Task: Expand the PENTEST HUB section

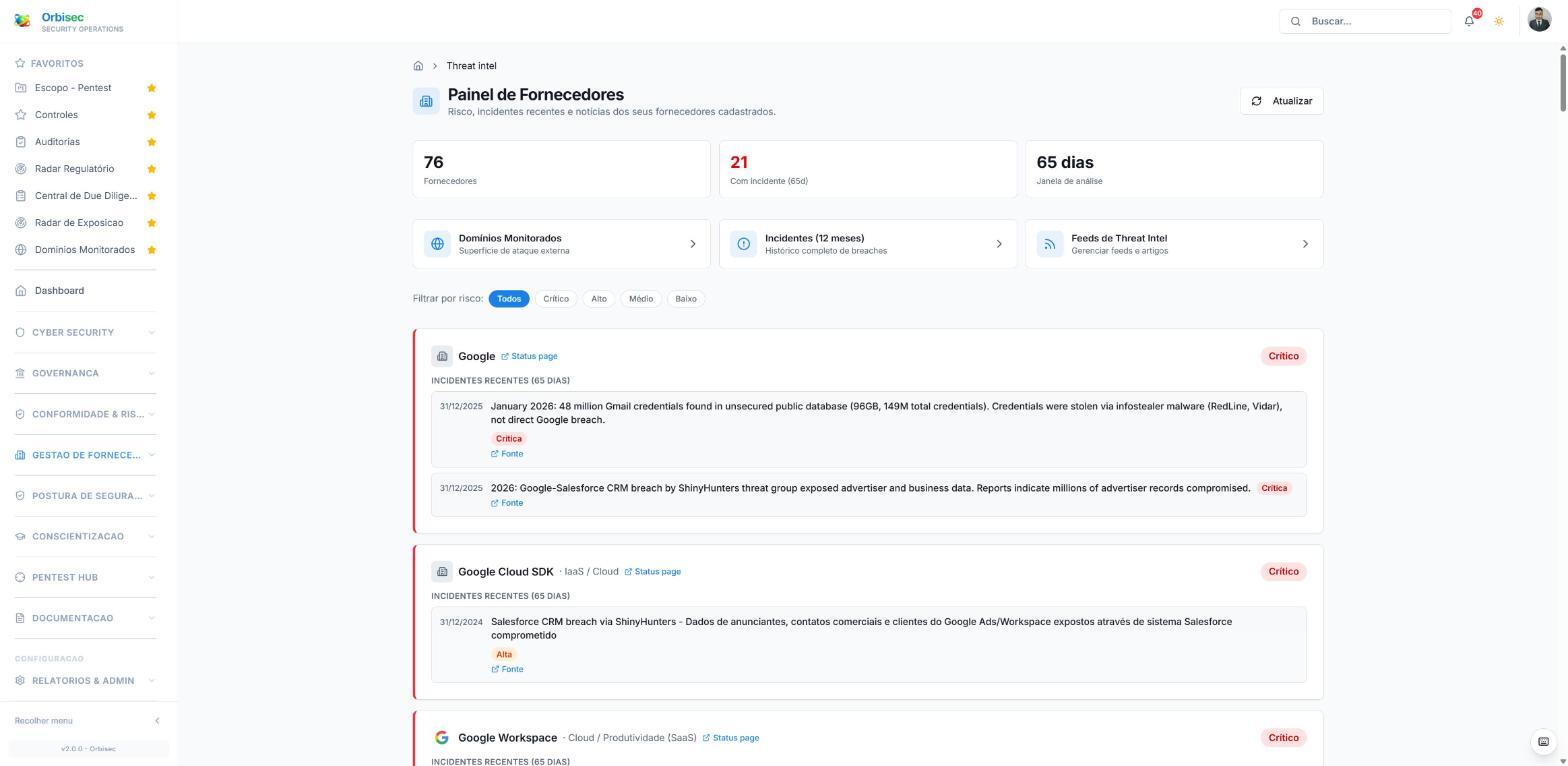Action: coord(85,578)
